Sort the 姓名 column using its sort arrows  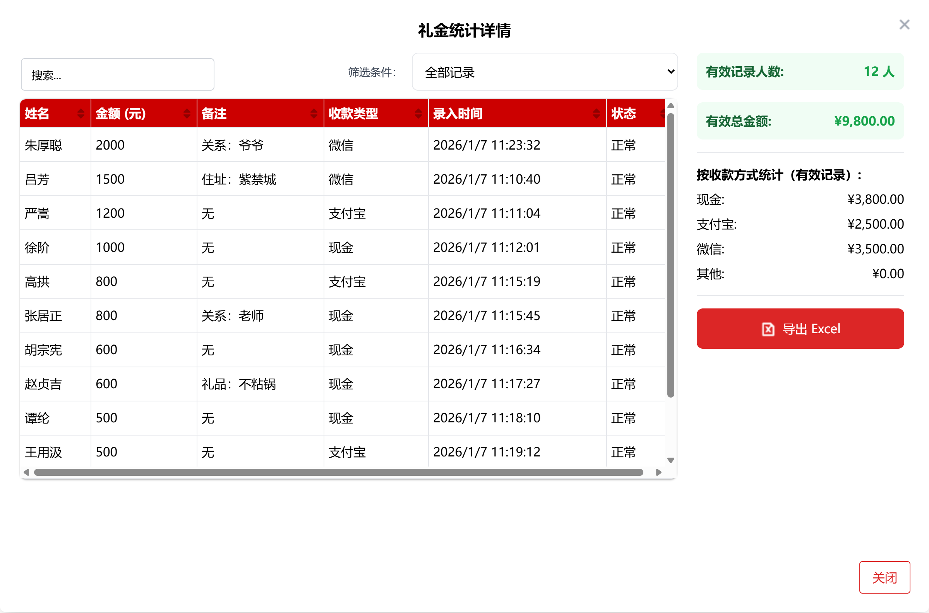[x=82, y=113]
